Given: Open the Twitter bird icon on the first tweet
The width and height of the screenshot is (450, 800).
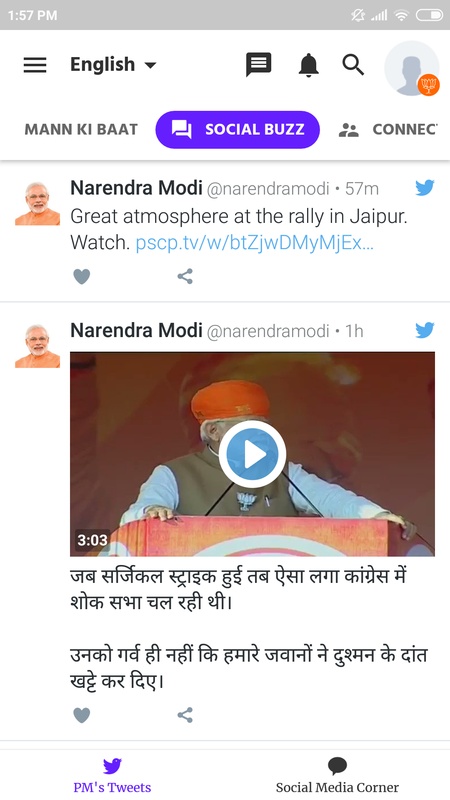Looking at the screenshot, I should (x=424, y=188).
